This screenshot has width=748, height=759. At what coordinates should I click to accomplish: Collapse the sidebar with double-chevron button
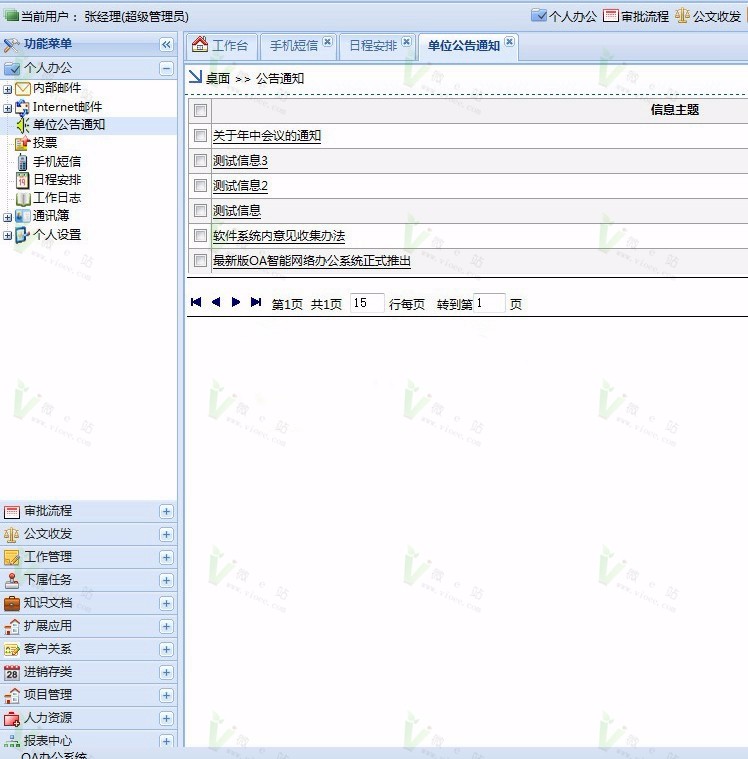click(166, 45)
